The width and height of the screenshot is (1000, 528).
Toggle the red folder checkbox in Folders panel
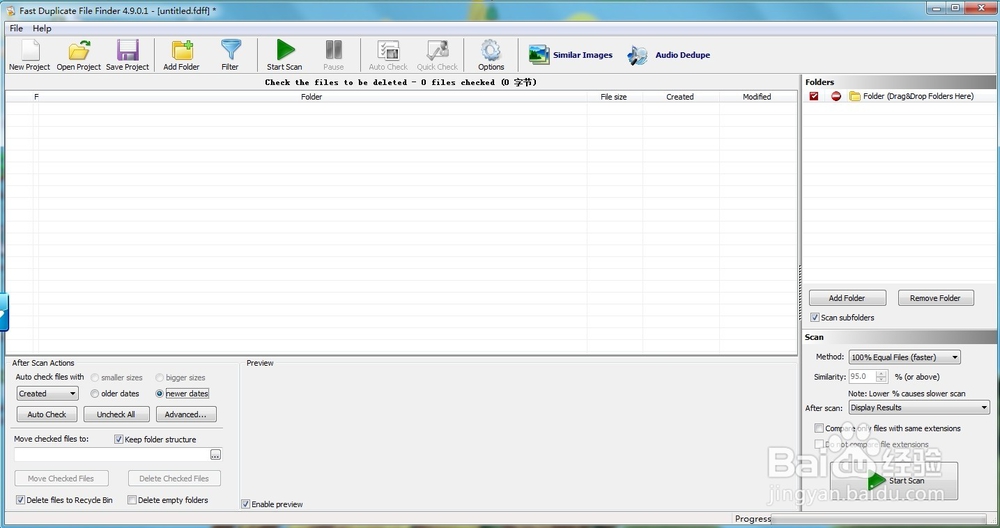(814, 96)
